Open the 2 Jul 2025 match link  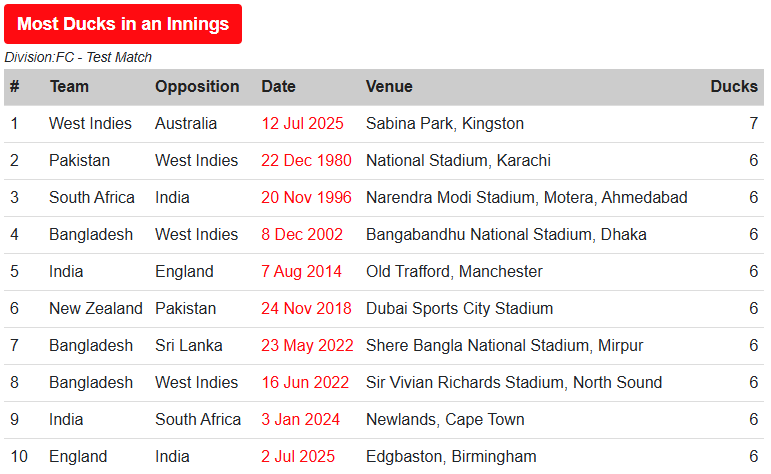298,456
